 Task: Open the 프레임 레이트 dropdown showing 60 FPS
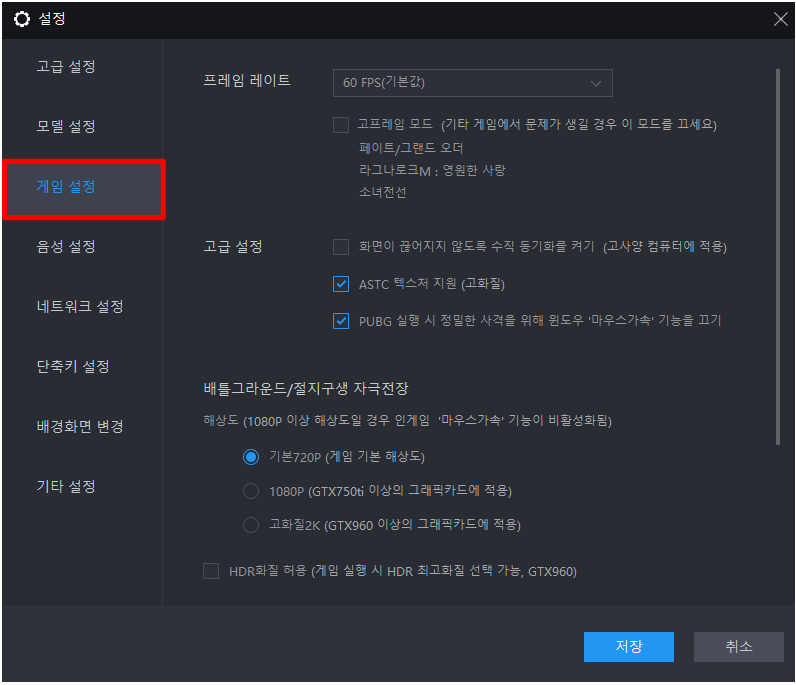[473, 83]
